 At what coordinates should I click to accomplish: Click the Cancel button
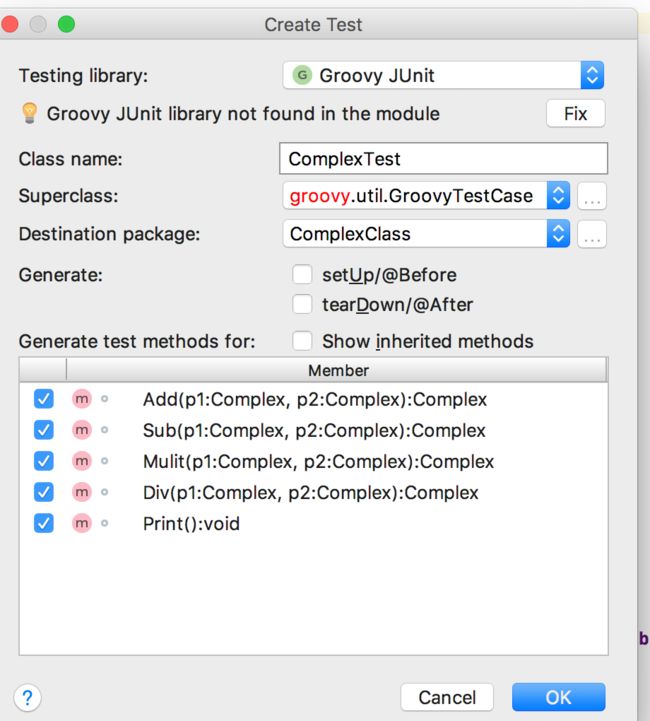pos(447,697)
